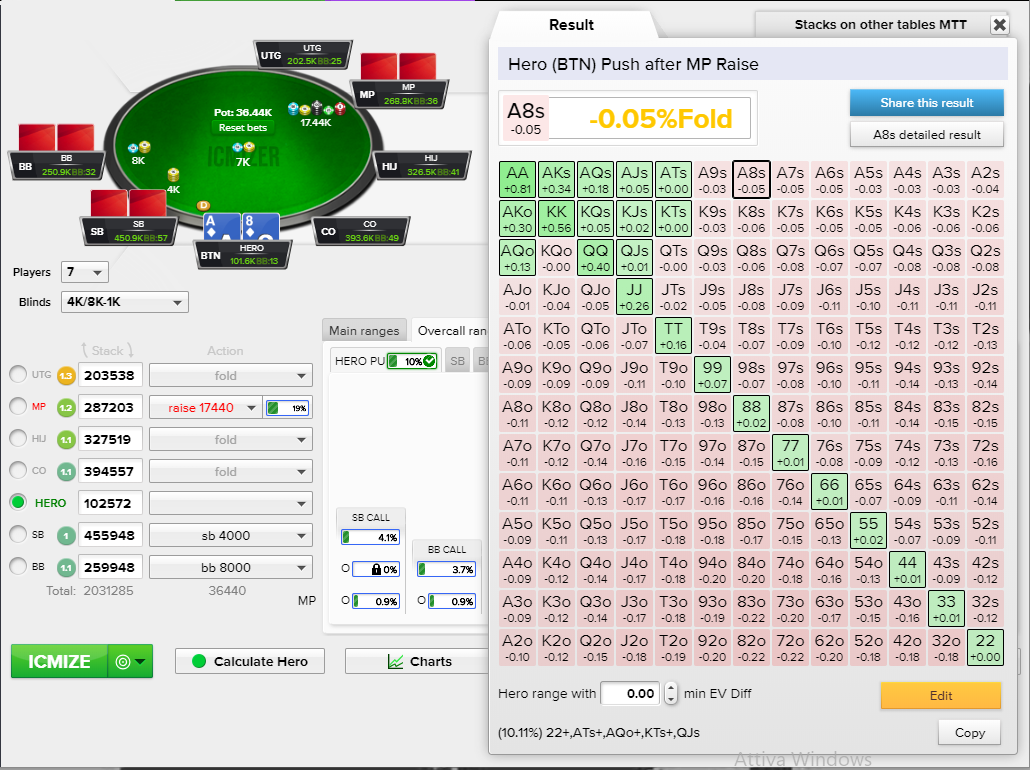This screenshot has height=770, width=1030.
Task: Click Hero's eight card on the table
Action: tap(261, 227)
